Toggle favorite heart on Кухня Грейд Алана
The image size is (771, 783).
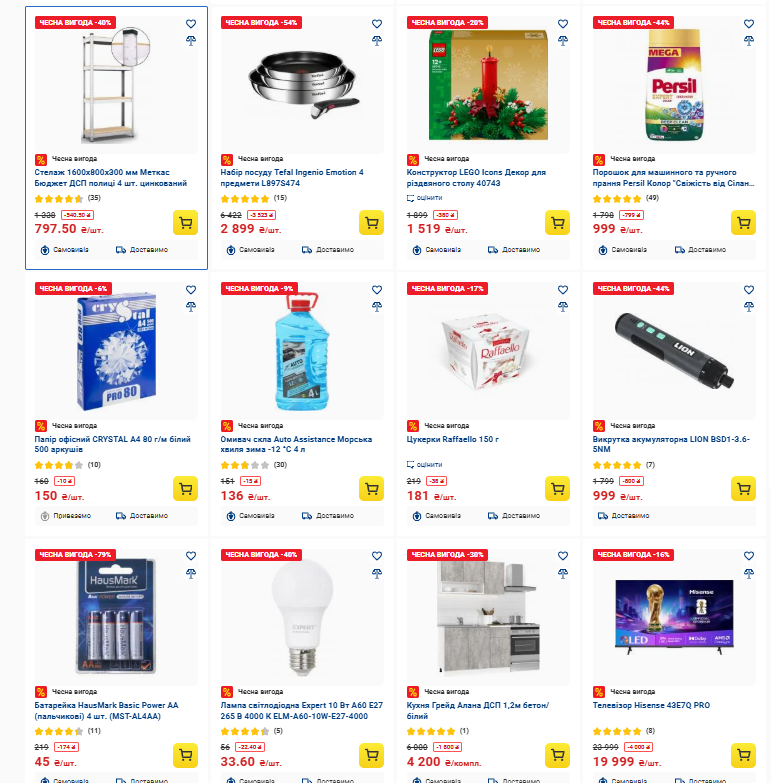click(x=563, y=556)
